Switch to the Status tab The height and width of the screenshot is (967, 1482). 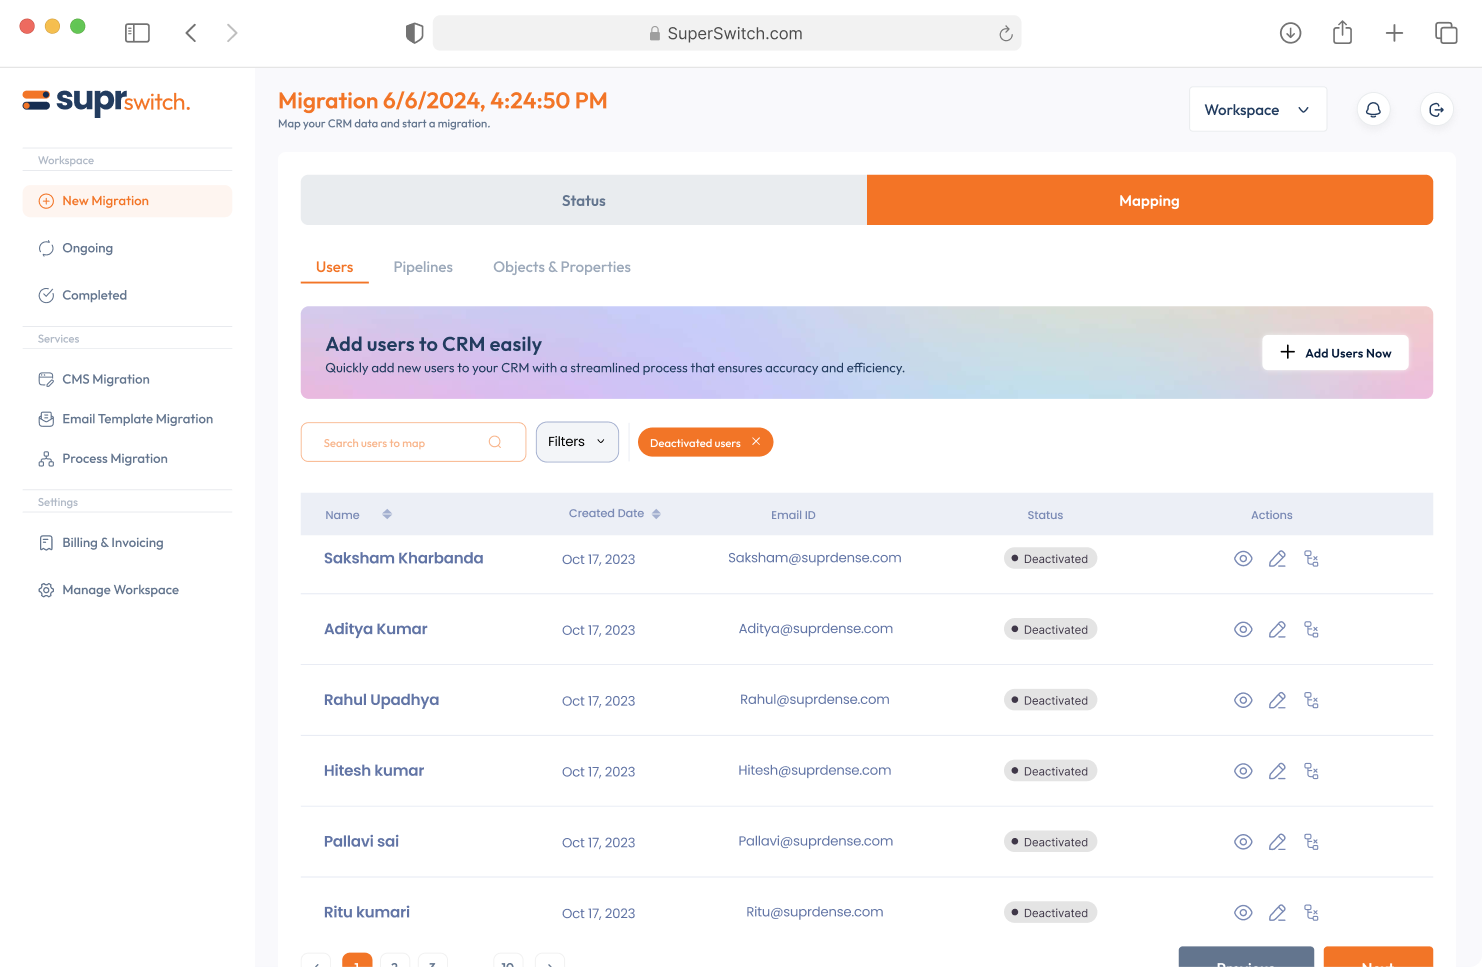(x=583, y=201)
